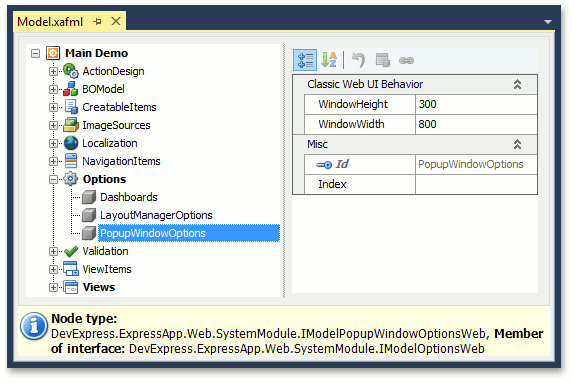The width and height of the screenshot is (574, 383).
Task: Expand the NavigationItems node
Action: click(x=53, y=161)
